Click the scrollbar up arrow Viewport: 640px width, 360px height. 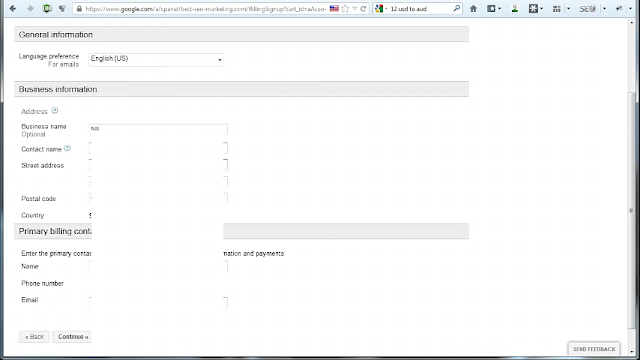coord(632,23)
